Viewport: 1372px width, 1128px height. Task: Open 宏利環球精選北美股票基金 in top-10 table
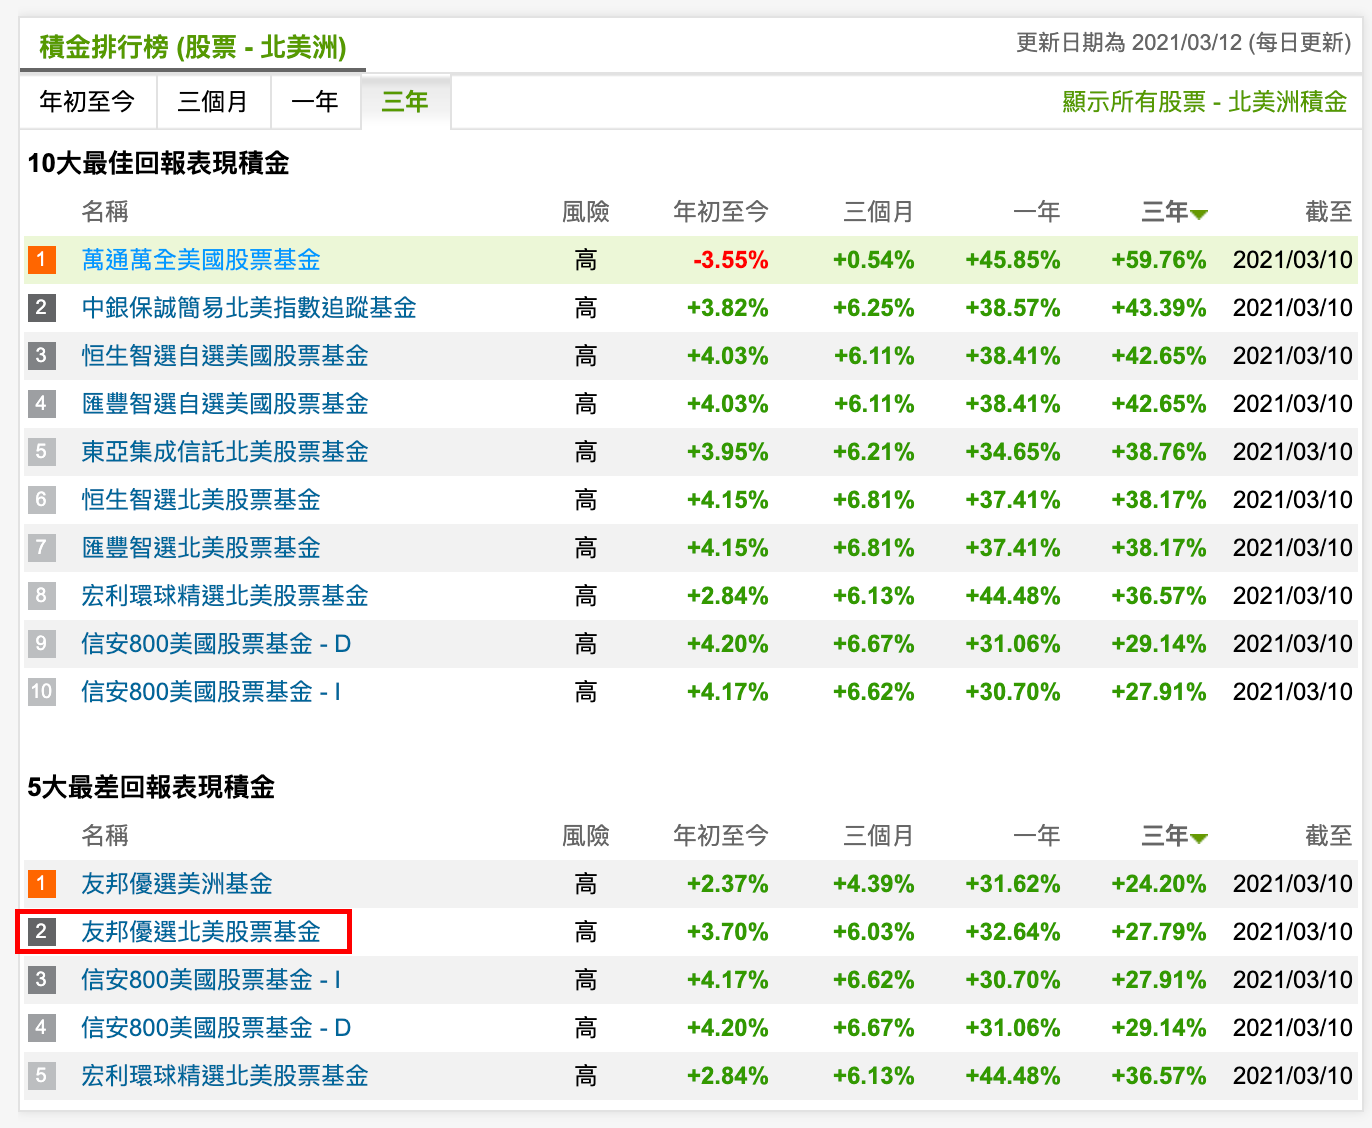pyautogui.click(x=225, y=596)
